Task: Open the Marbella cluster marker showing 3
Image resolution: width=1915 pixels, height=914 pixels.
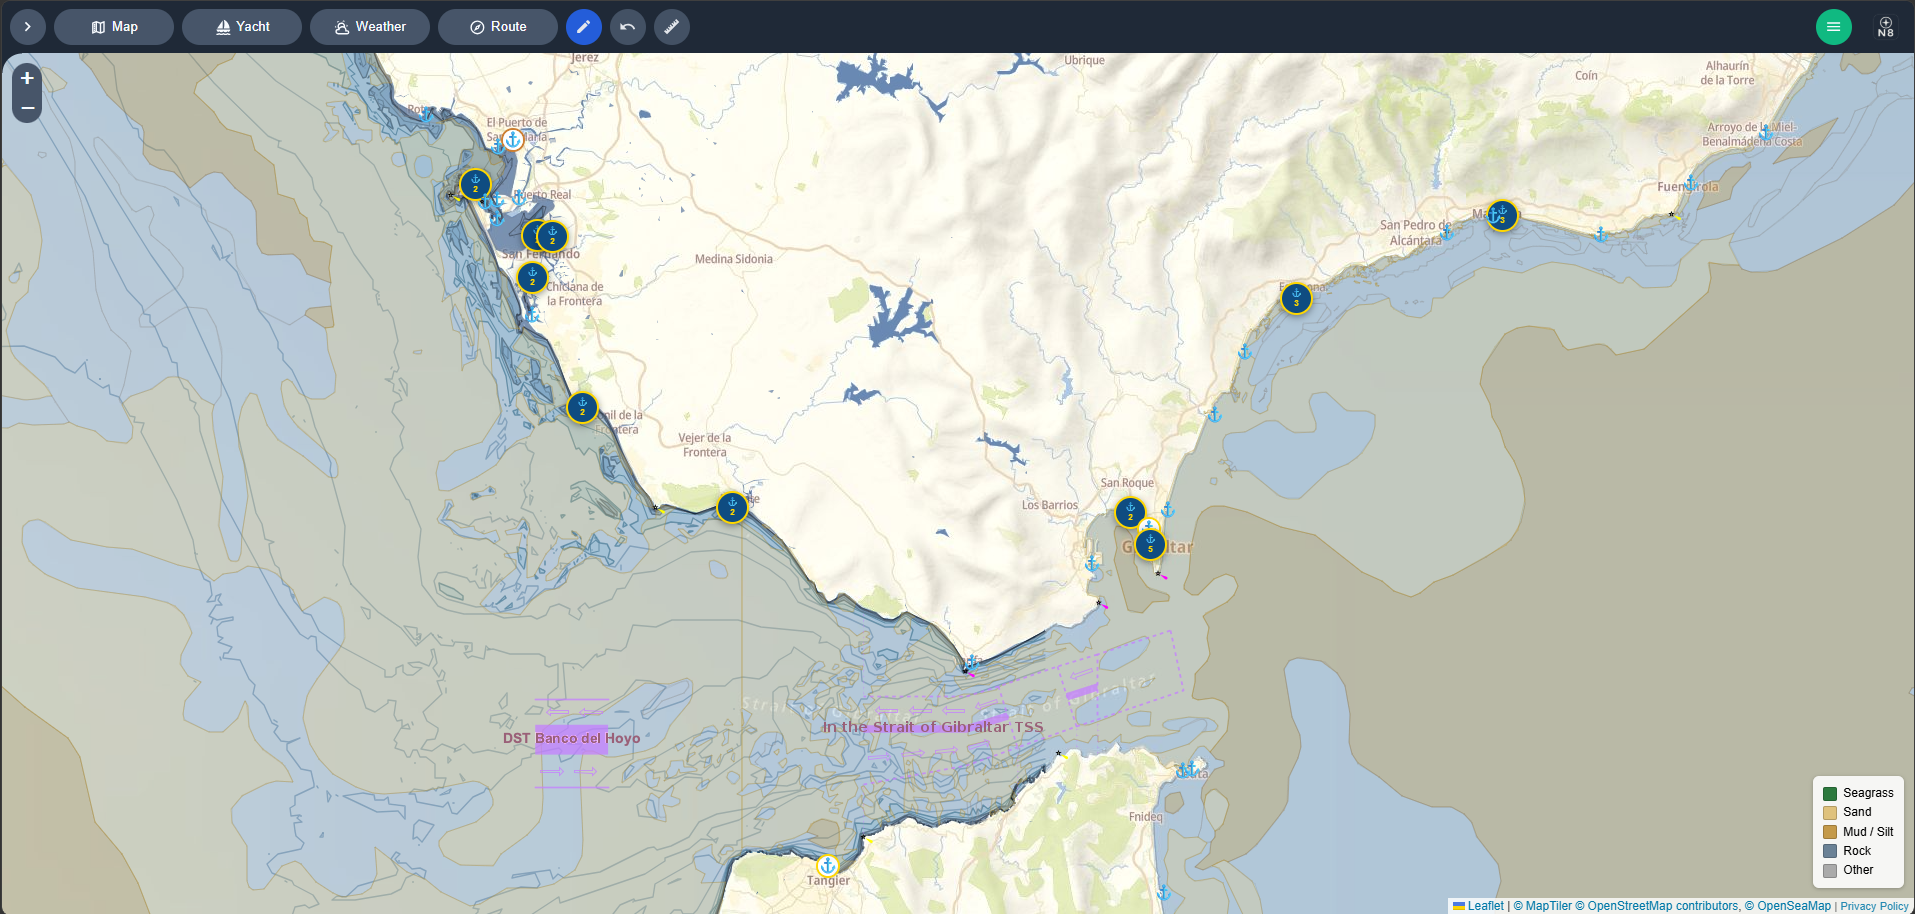Action: pos(1502,215)
